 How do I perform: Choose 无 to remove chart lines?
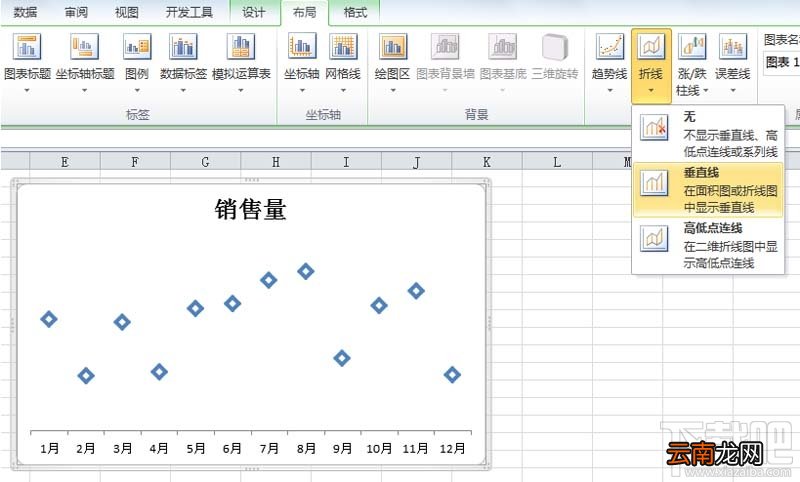tap(708, 134)
